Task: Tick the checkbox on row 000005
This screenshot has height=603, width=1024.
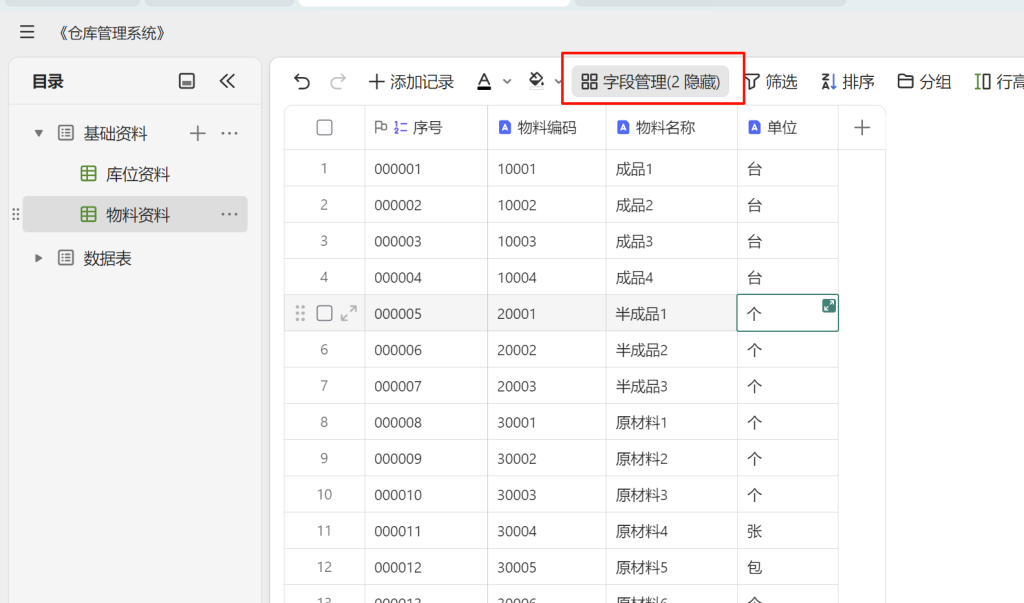Action: coord(325,313)
